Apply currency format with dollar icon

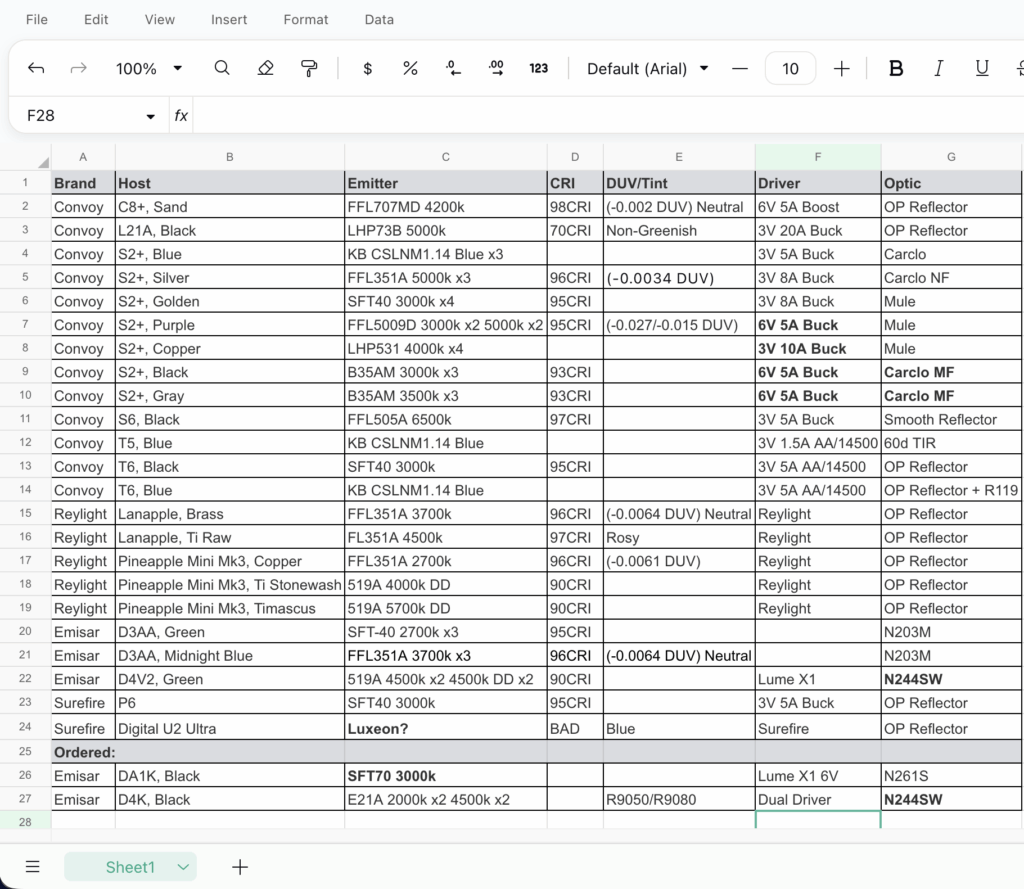[x=368, y=68]
